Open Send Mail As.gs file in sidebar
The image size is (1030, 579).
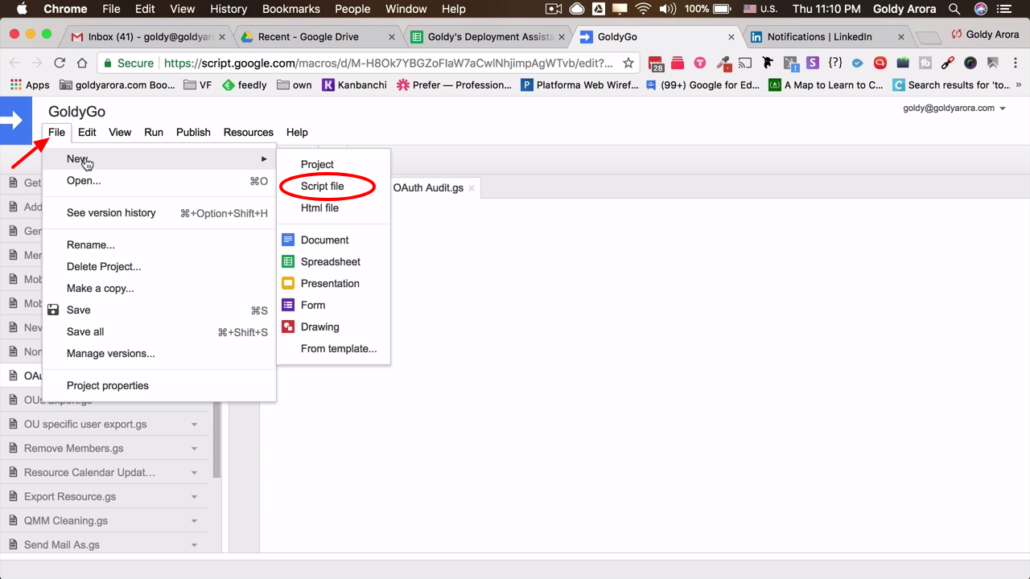(62, 545)
